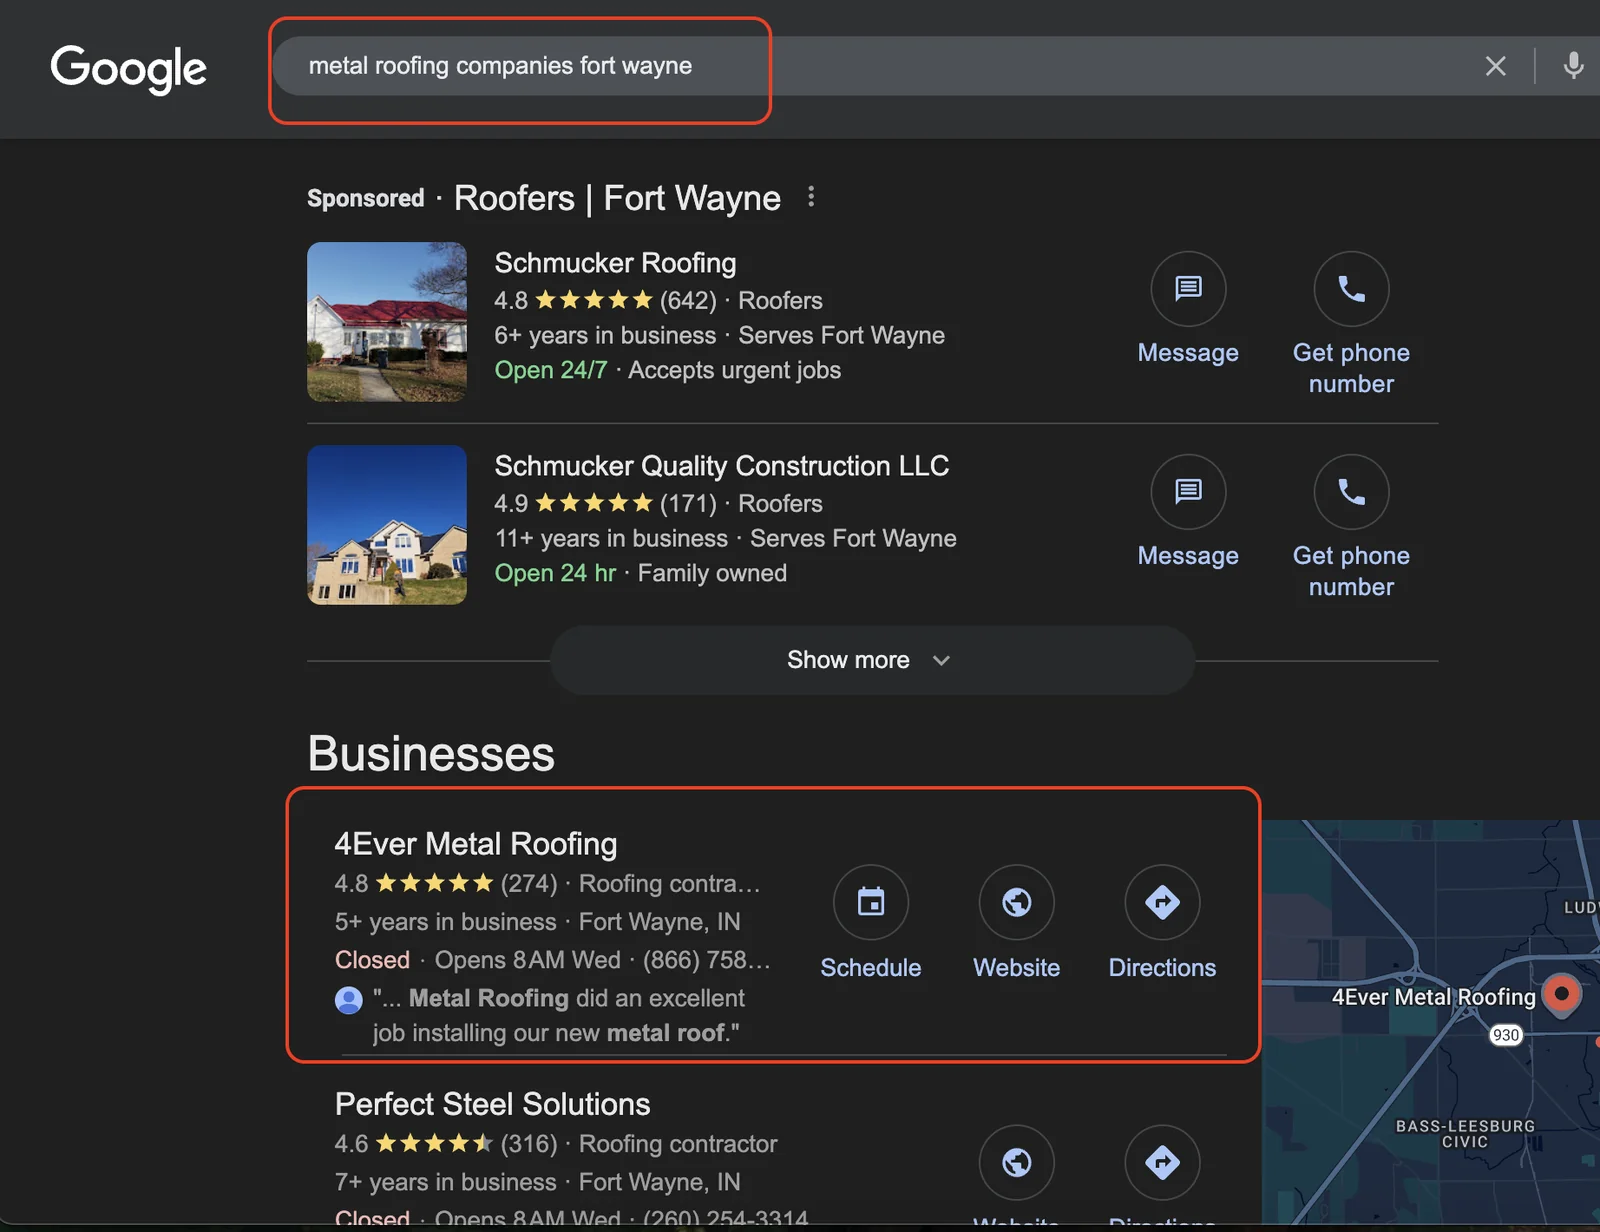1600x1232 pixels.
Task: Click Schedule calendar icon for 4Ever Metal Roofing
Action: tap(871, 902)
